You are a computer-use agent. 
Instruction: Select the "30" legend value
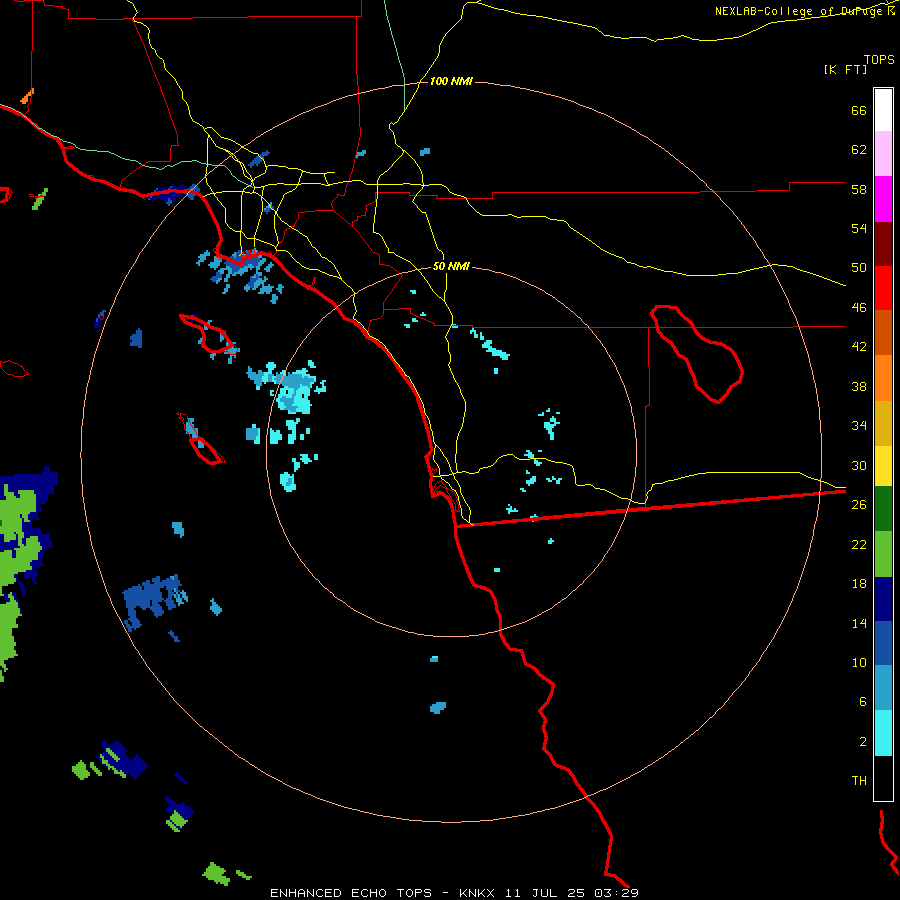[x=859, y=465]
